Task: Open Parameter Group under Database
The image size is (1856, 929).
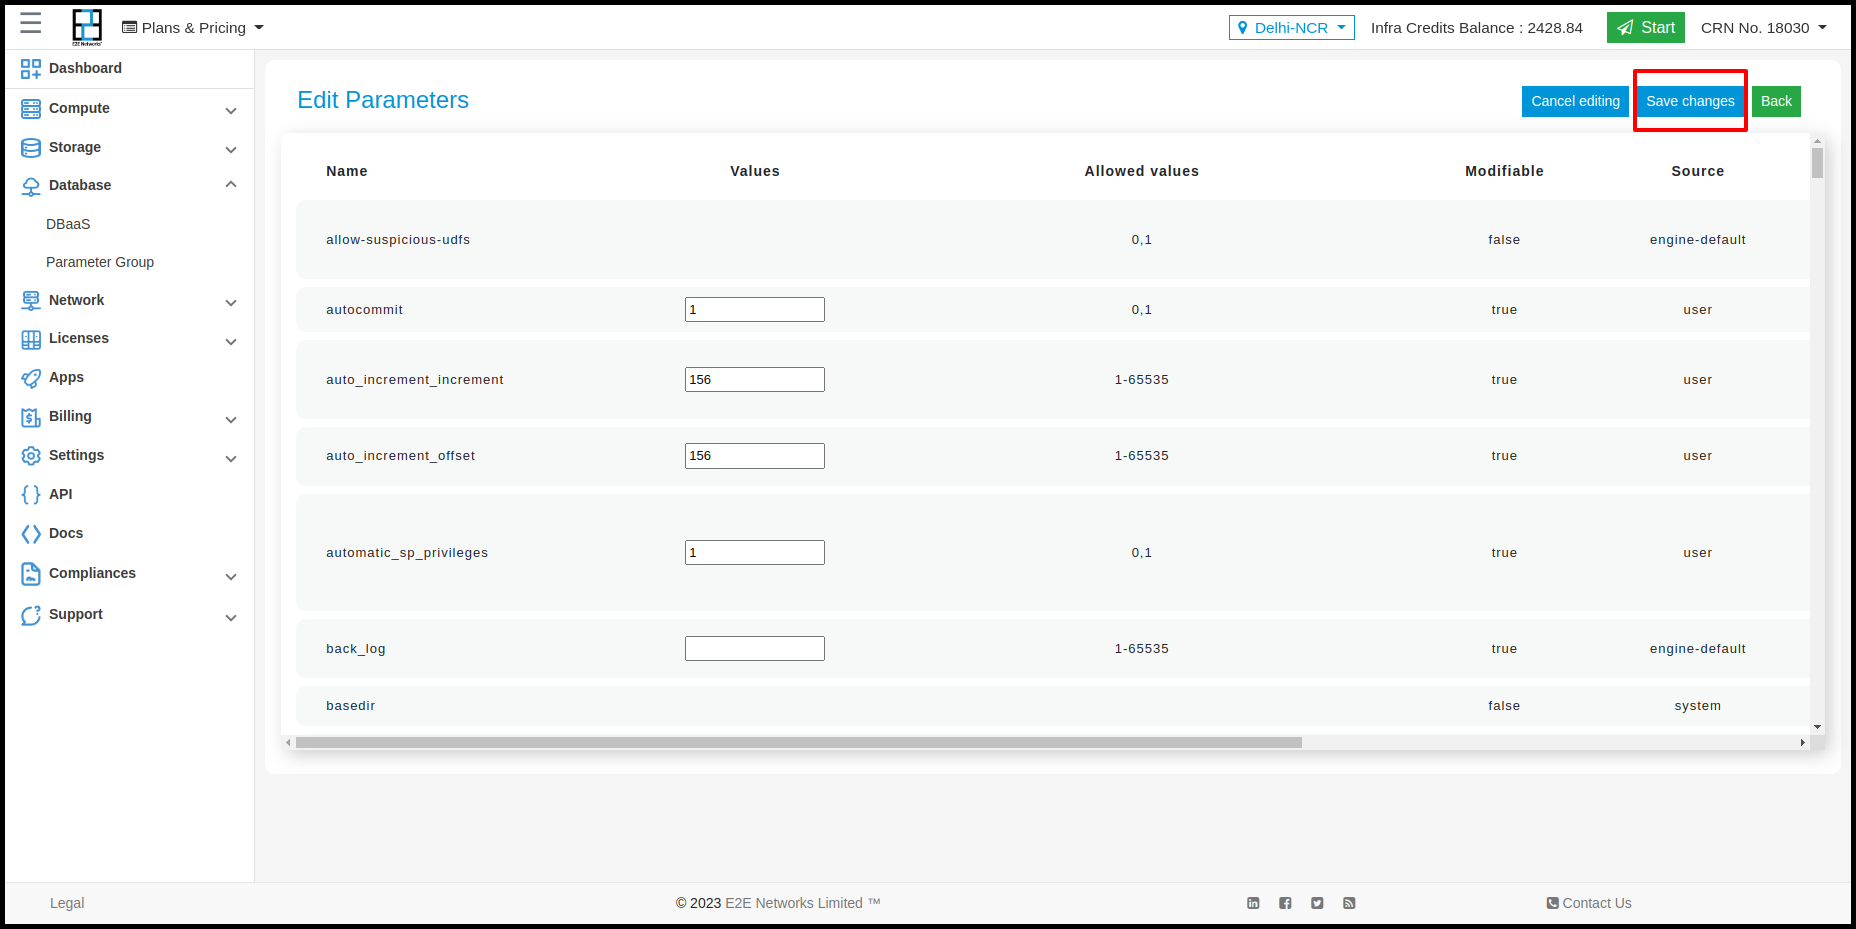Action: pyautogui.click(x=100, y=262)
